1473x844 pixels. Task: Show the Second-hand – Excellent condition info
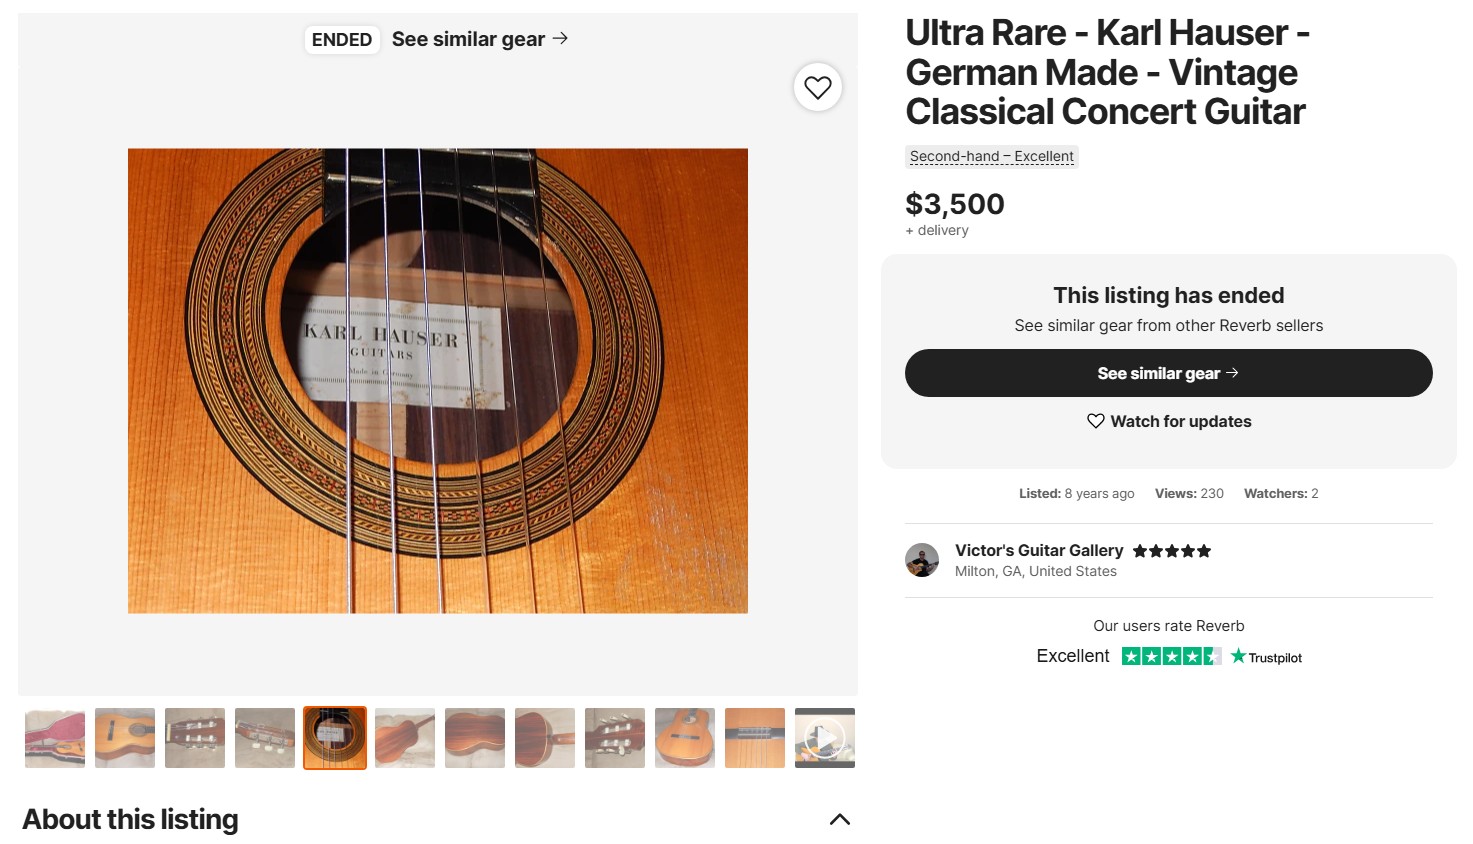coord(991,157)
